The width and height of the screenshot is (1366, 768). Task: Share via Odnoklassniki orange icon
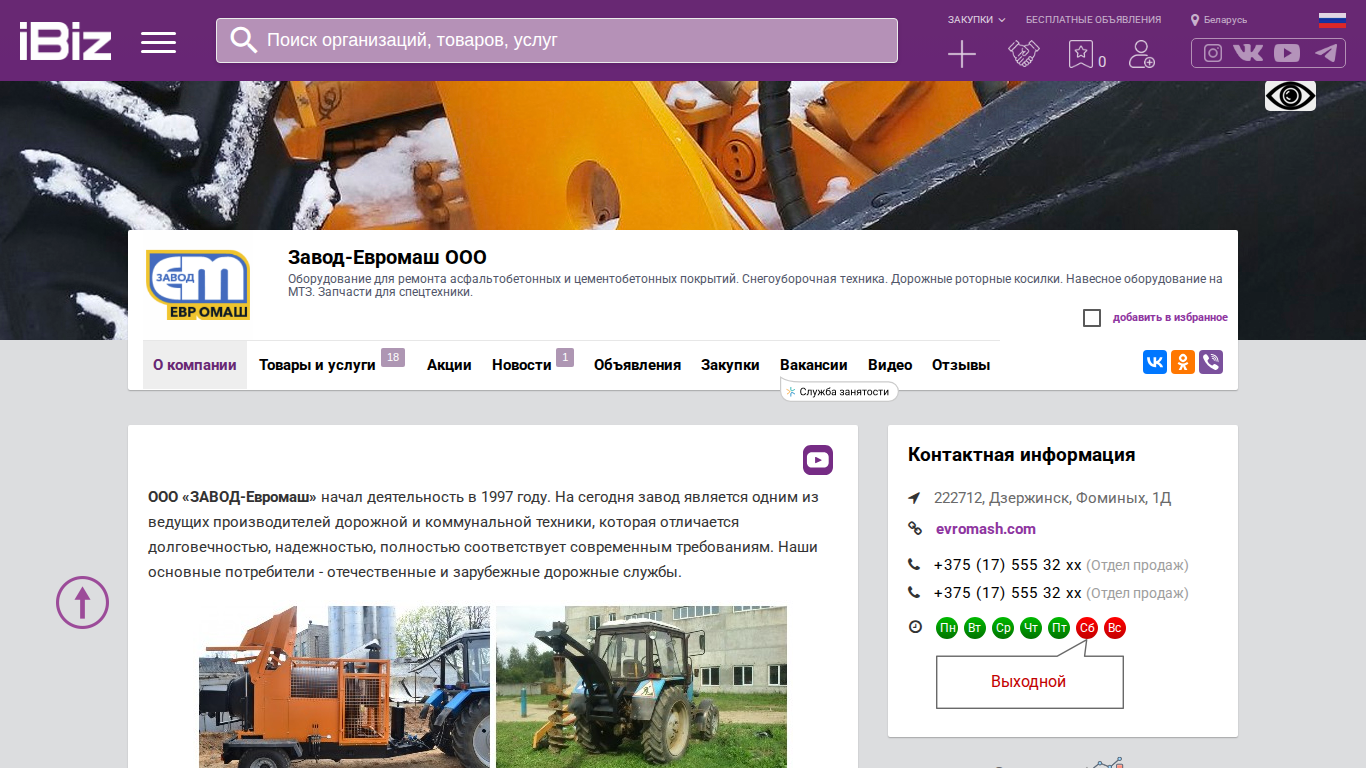[1183, 362]
